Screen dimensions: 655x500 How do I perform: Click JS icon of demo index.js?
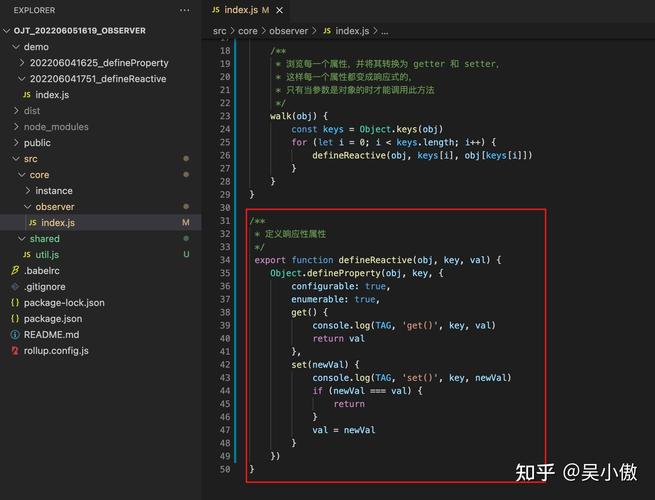[x=27, y=95]
